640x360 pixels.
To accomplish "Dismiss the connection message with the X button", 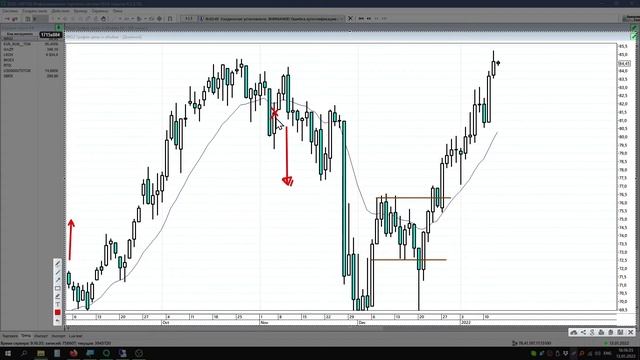I will (350, 19).
